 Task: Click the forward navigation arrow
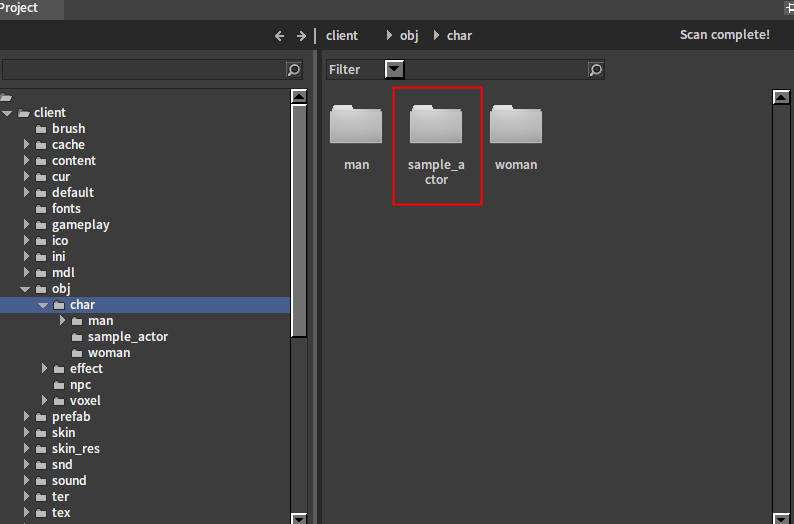coord(301,35)
